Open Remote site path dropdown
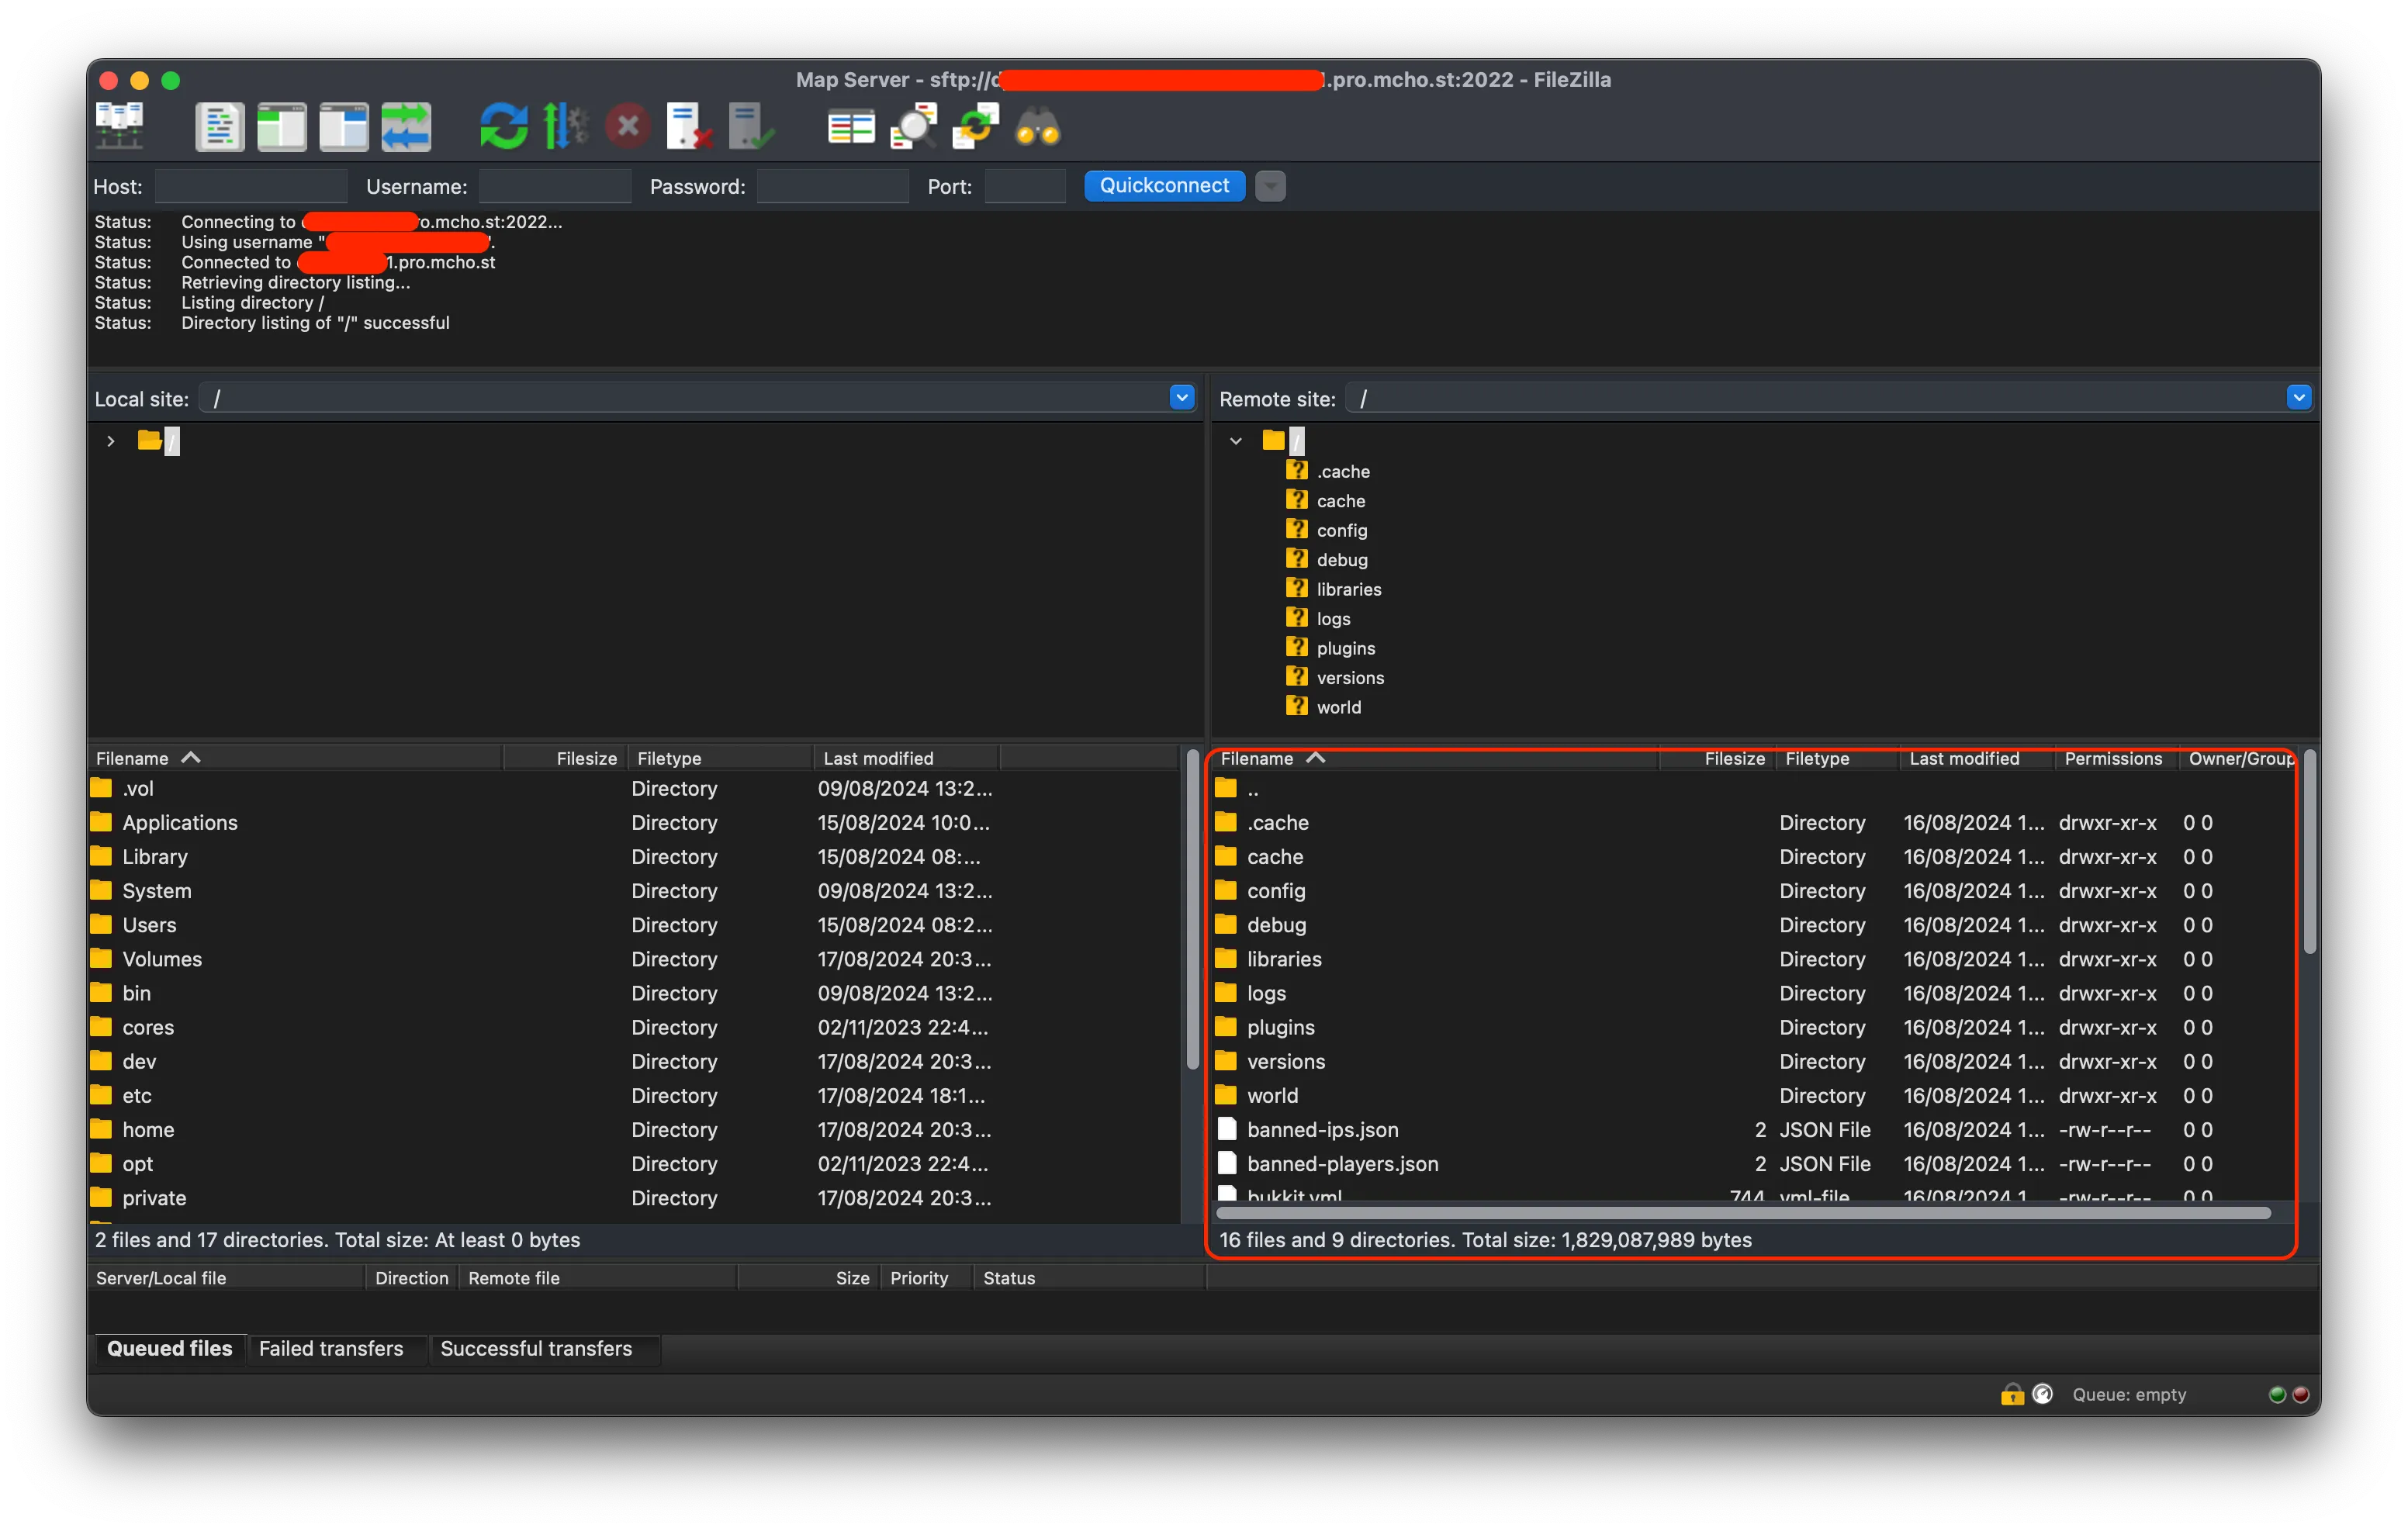This screenshot has height=1531, width=2408. tap(2298, 398)
